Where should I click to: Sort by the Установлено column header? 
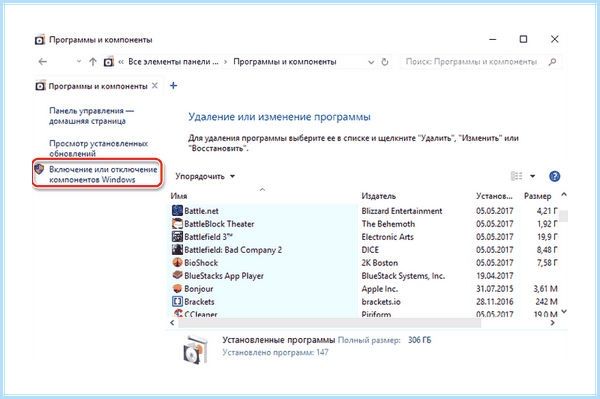[x=494, y=196]
